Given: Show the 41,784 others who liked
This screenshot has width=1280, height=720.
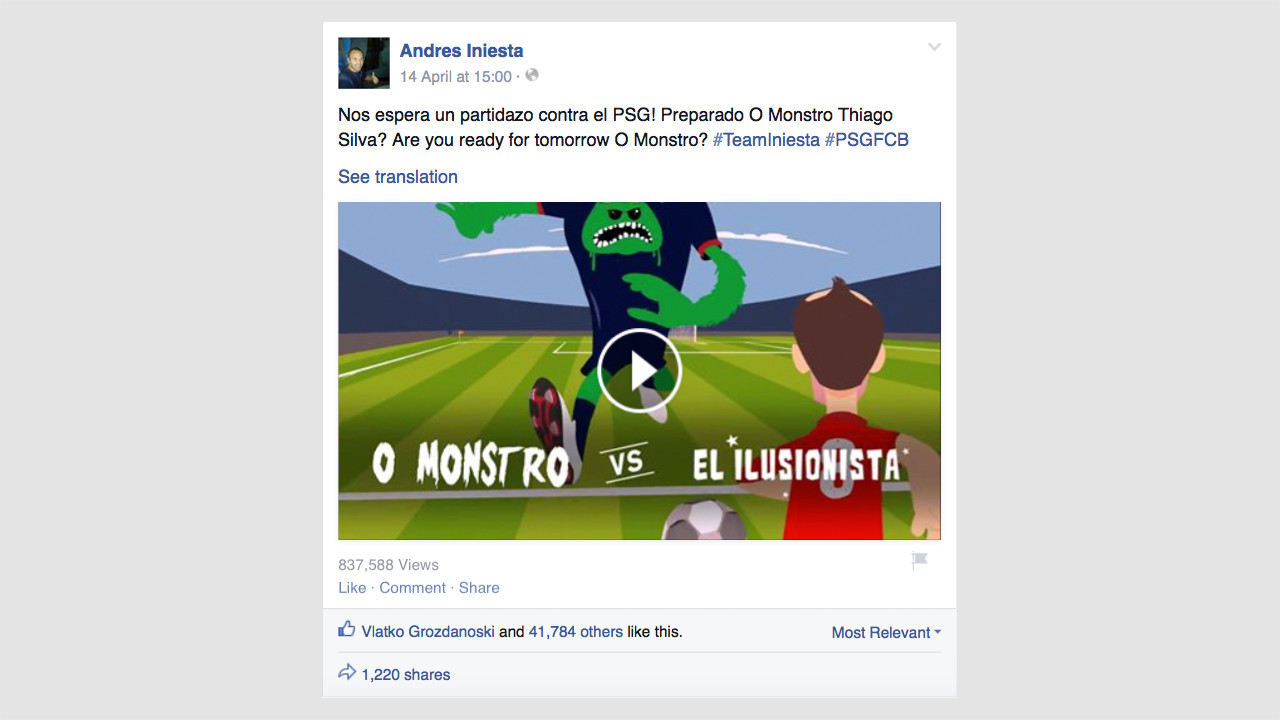Looking at the screenshot, I should 575,632.
